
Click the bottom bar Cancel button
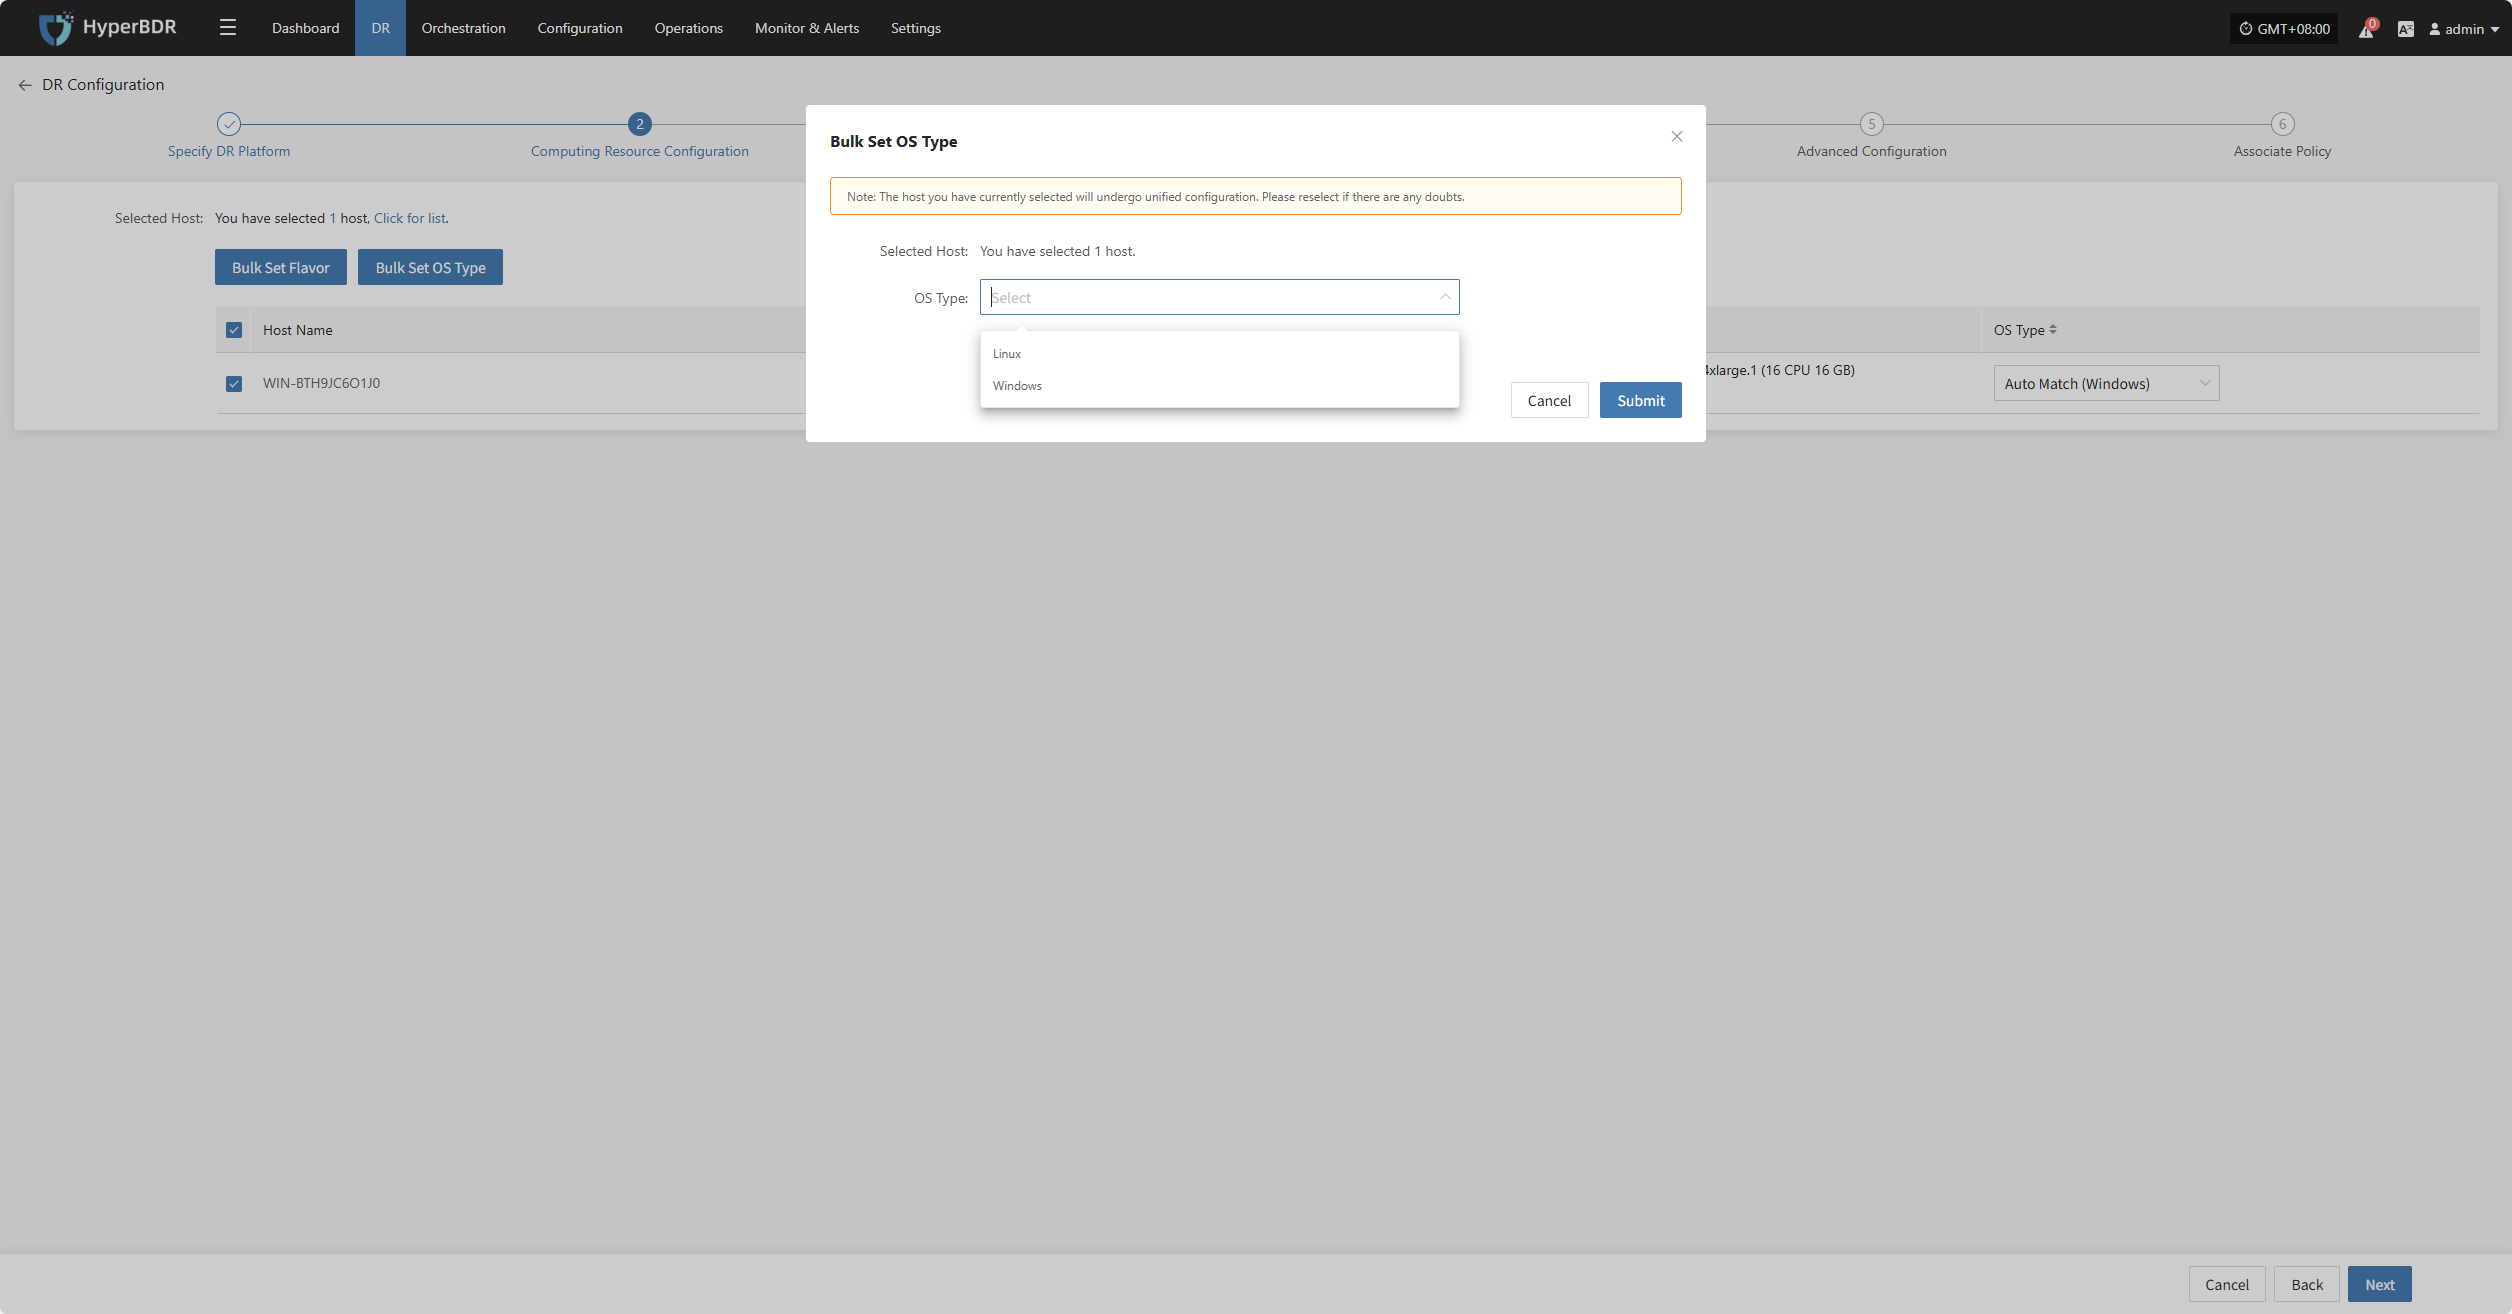tap(2227, 1285)
